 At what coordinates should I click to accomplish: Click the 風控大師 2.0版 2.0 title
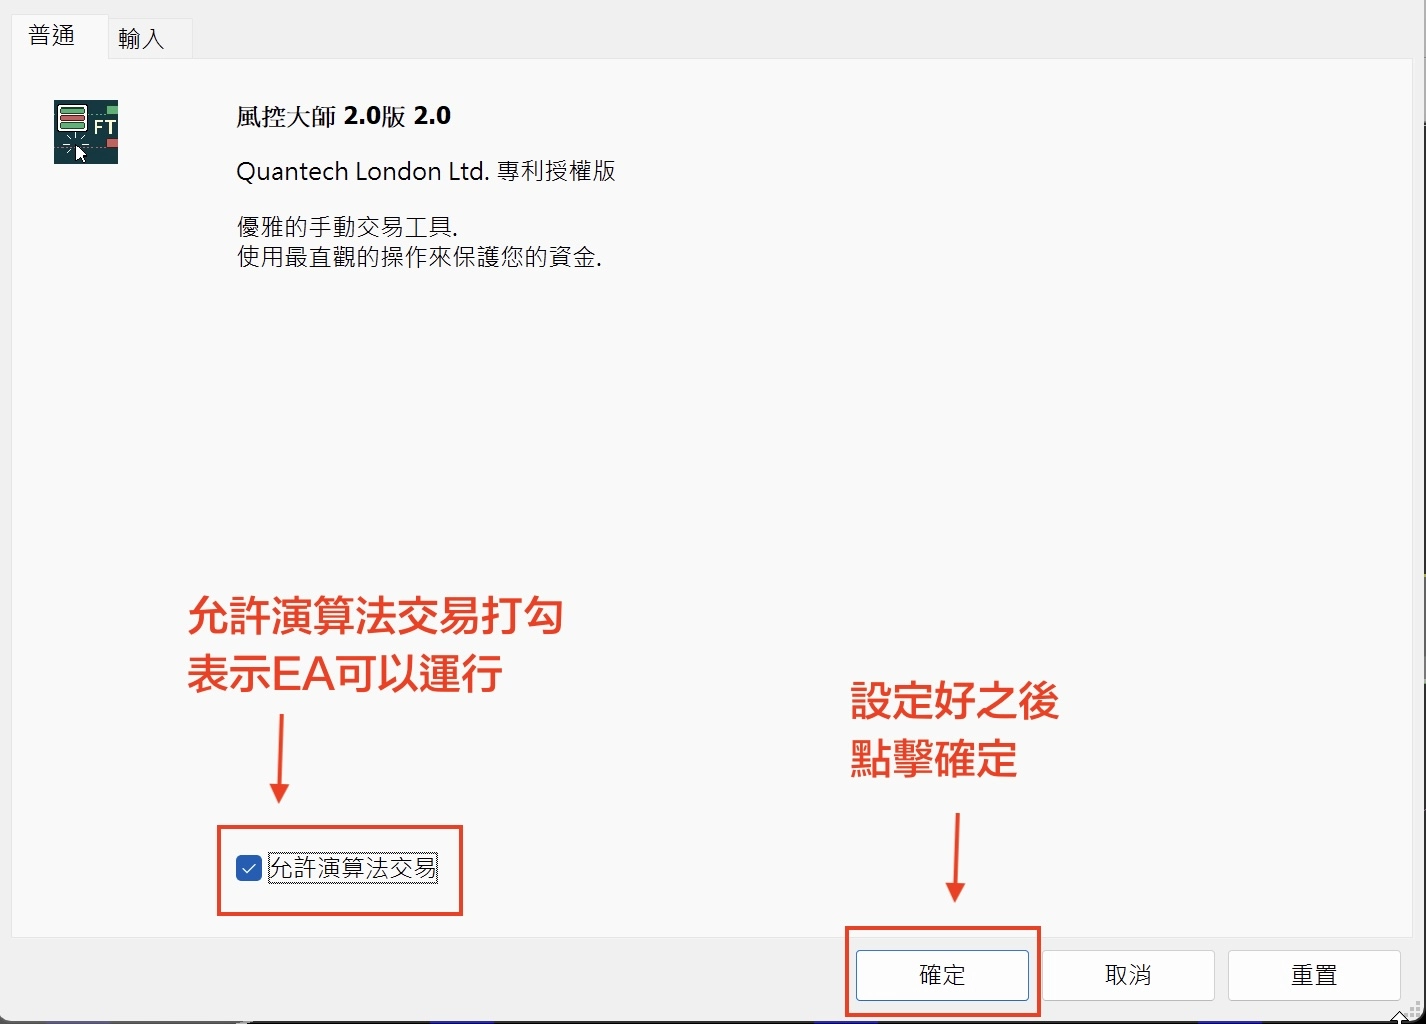[x=343, y=116]
